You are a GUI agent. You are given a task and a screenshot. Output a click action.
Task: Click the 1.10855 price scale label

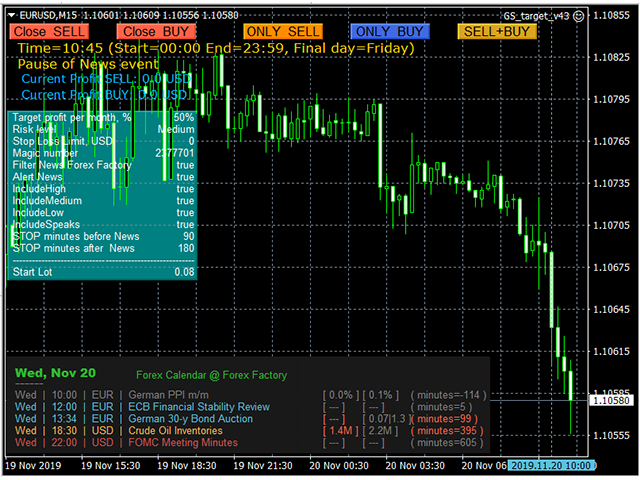point(611,16)
